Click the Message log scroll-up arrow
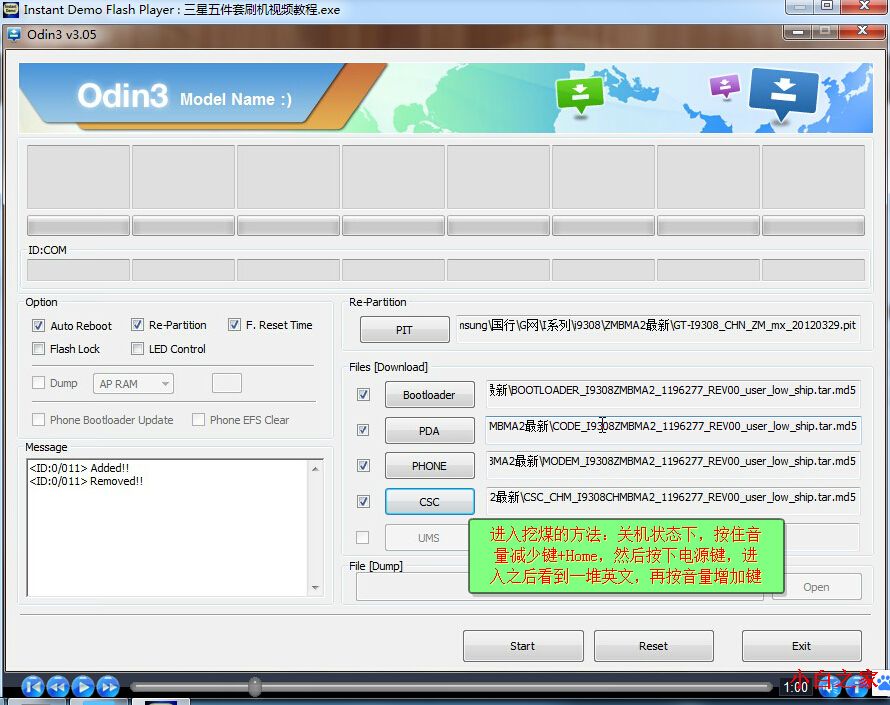 [315, 469]
